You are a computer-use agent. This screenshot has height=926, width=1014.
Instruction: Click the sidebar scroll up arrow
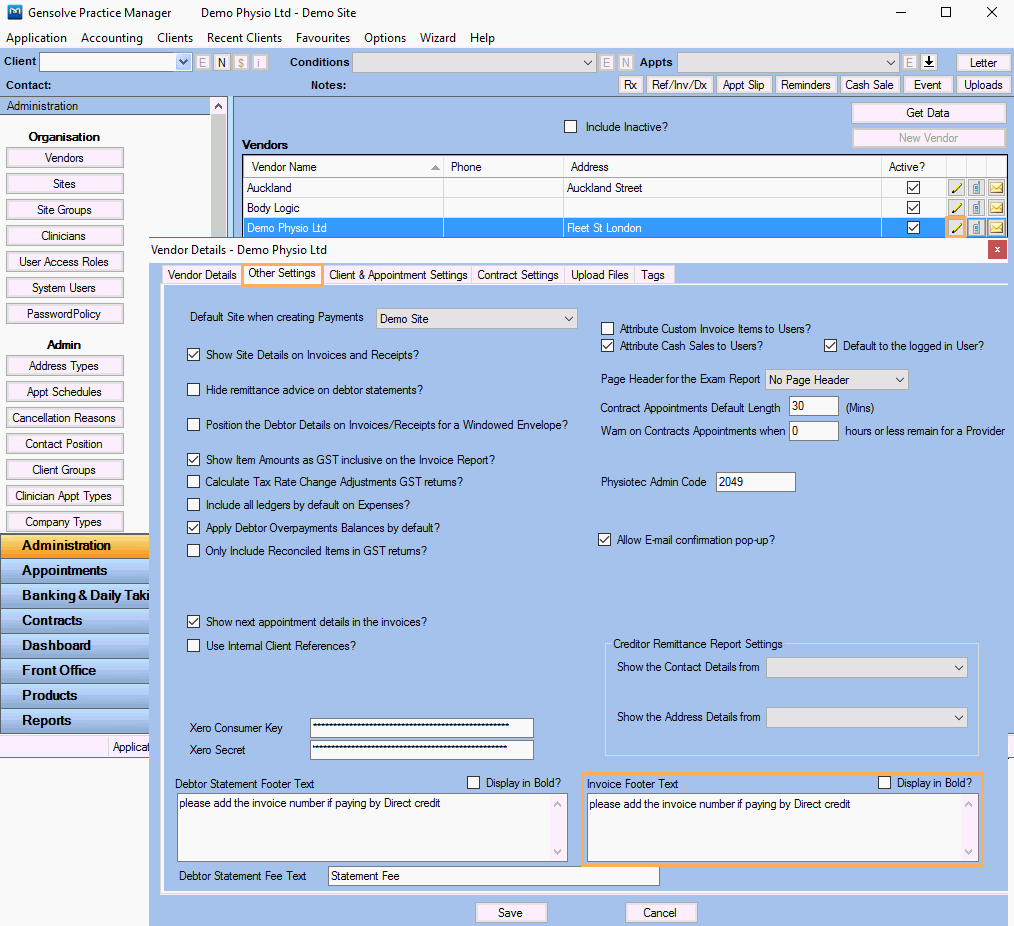tap(219, 106)
